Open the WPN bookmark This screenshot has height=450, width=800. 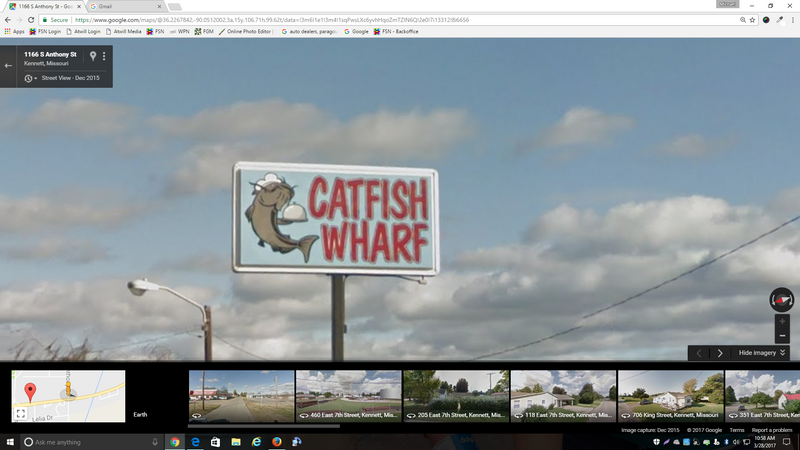179,32
